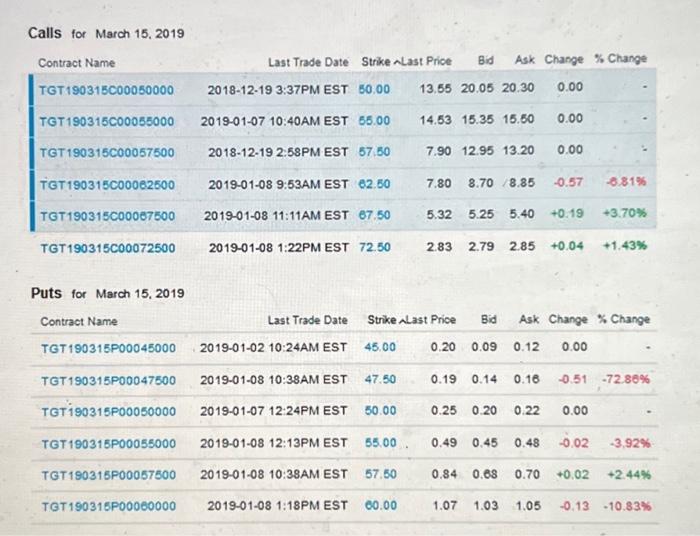Click the Puts Ask column header

coord(529,319)
